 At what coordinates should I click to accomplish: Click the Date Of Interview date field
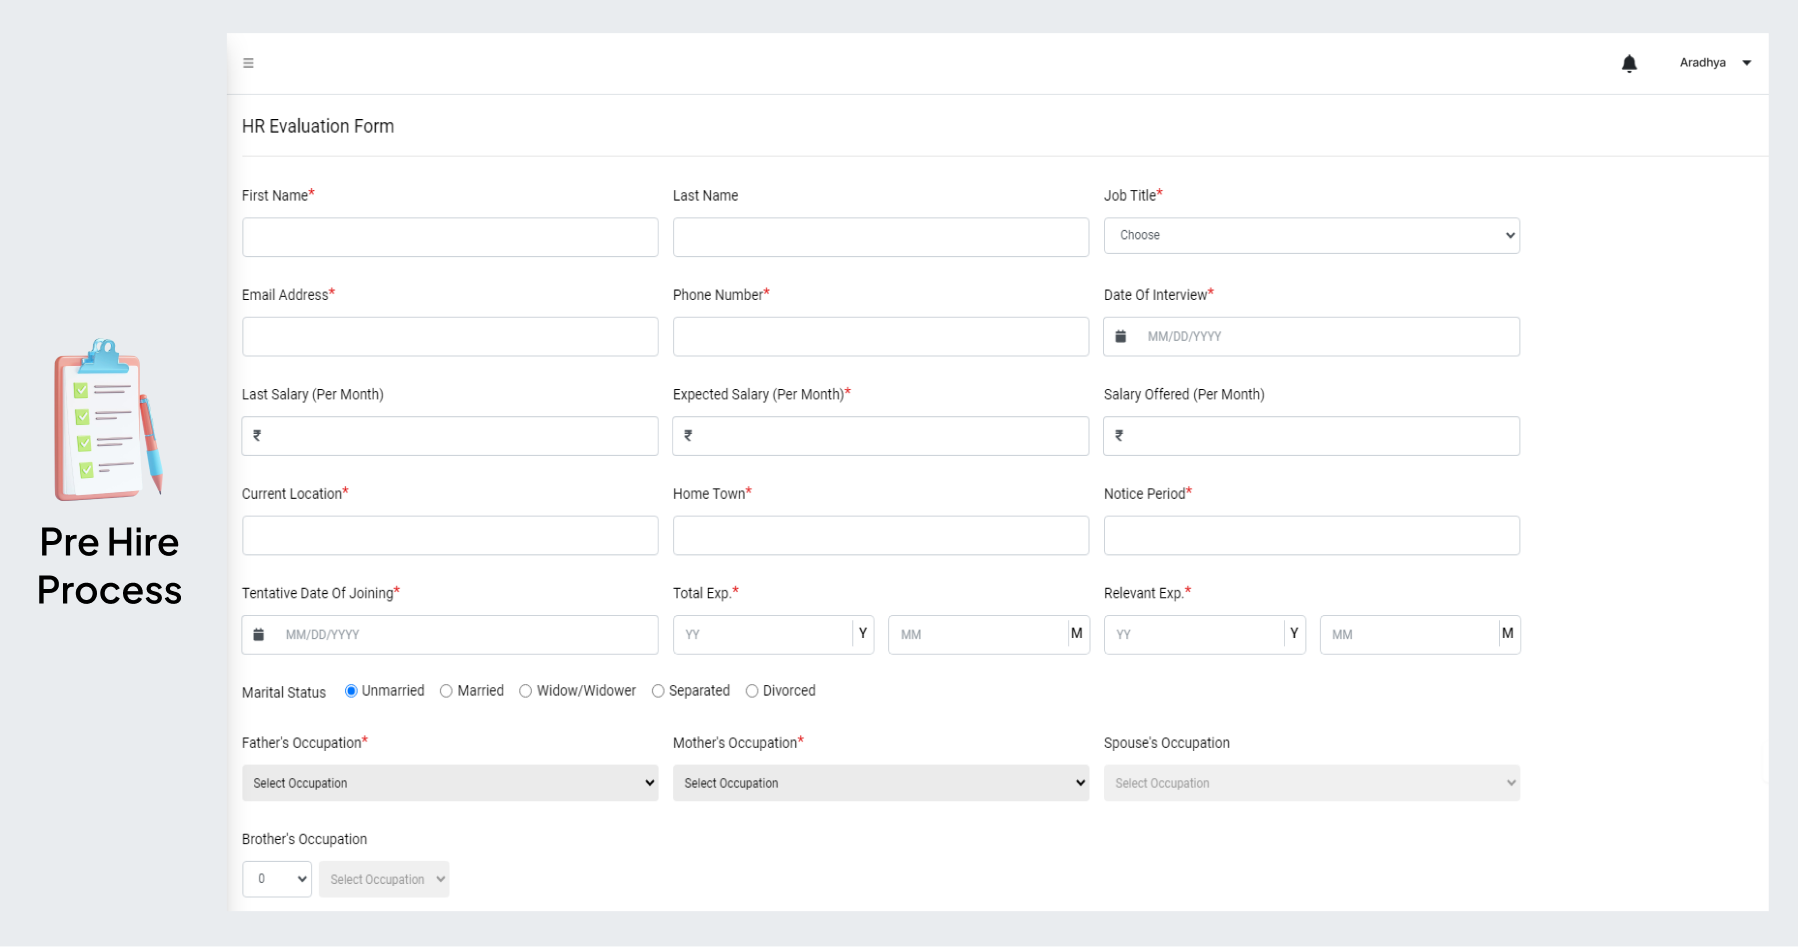click(x=1312, y=336)
